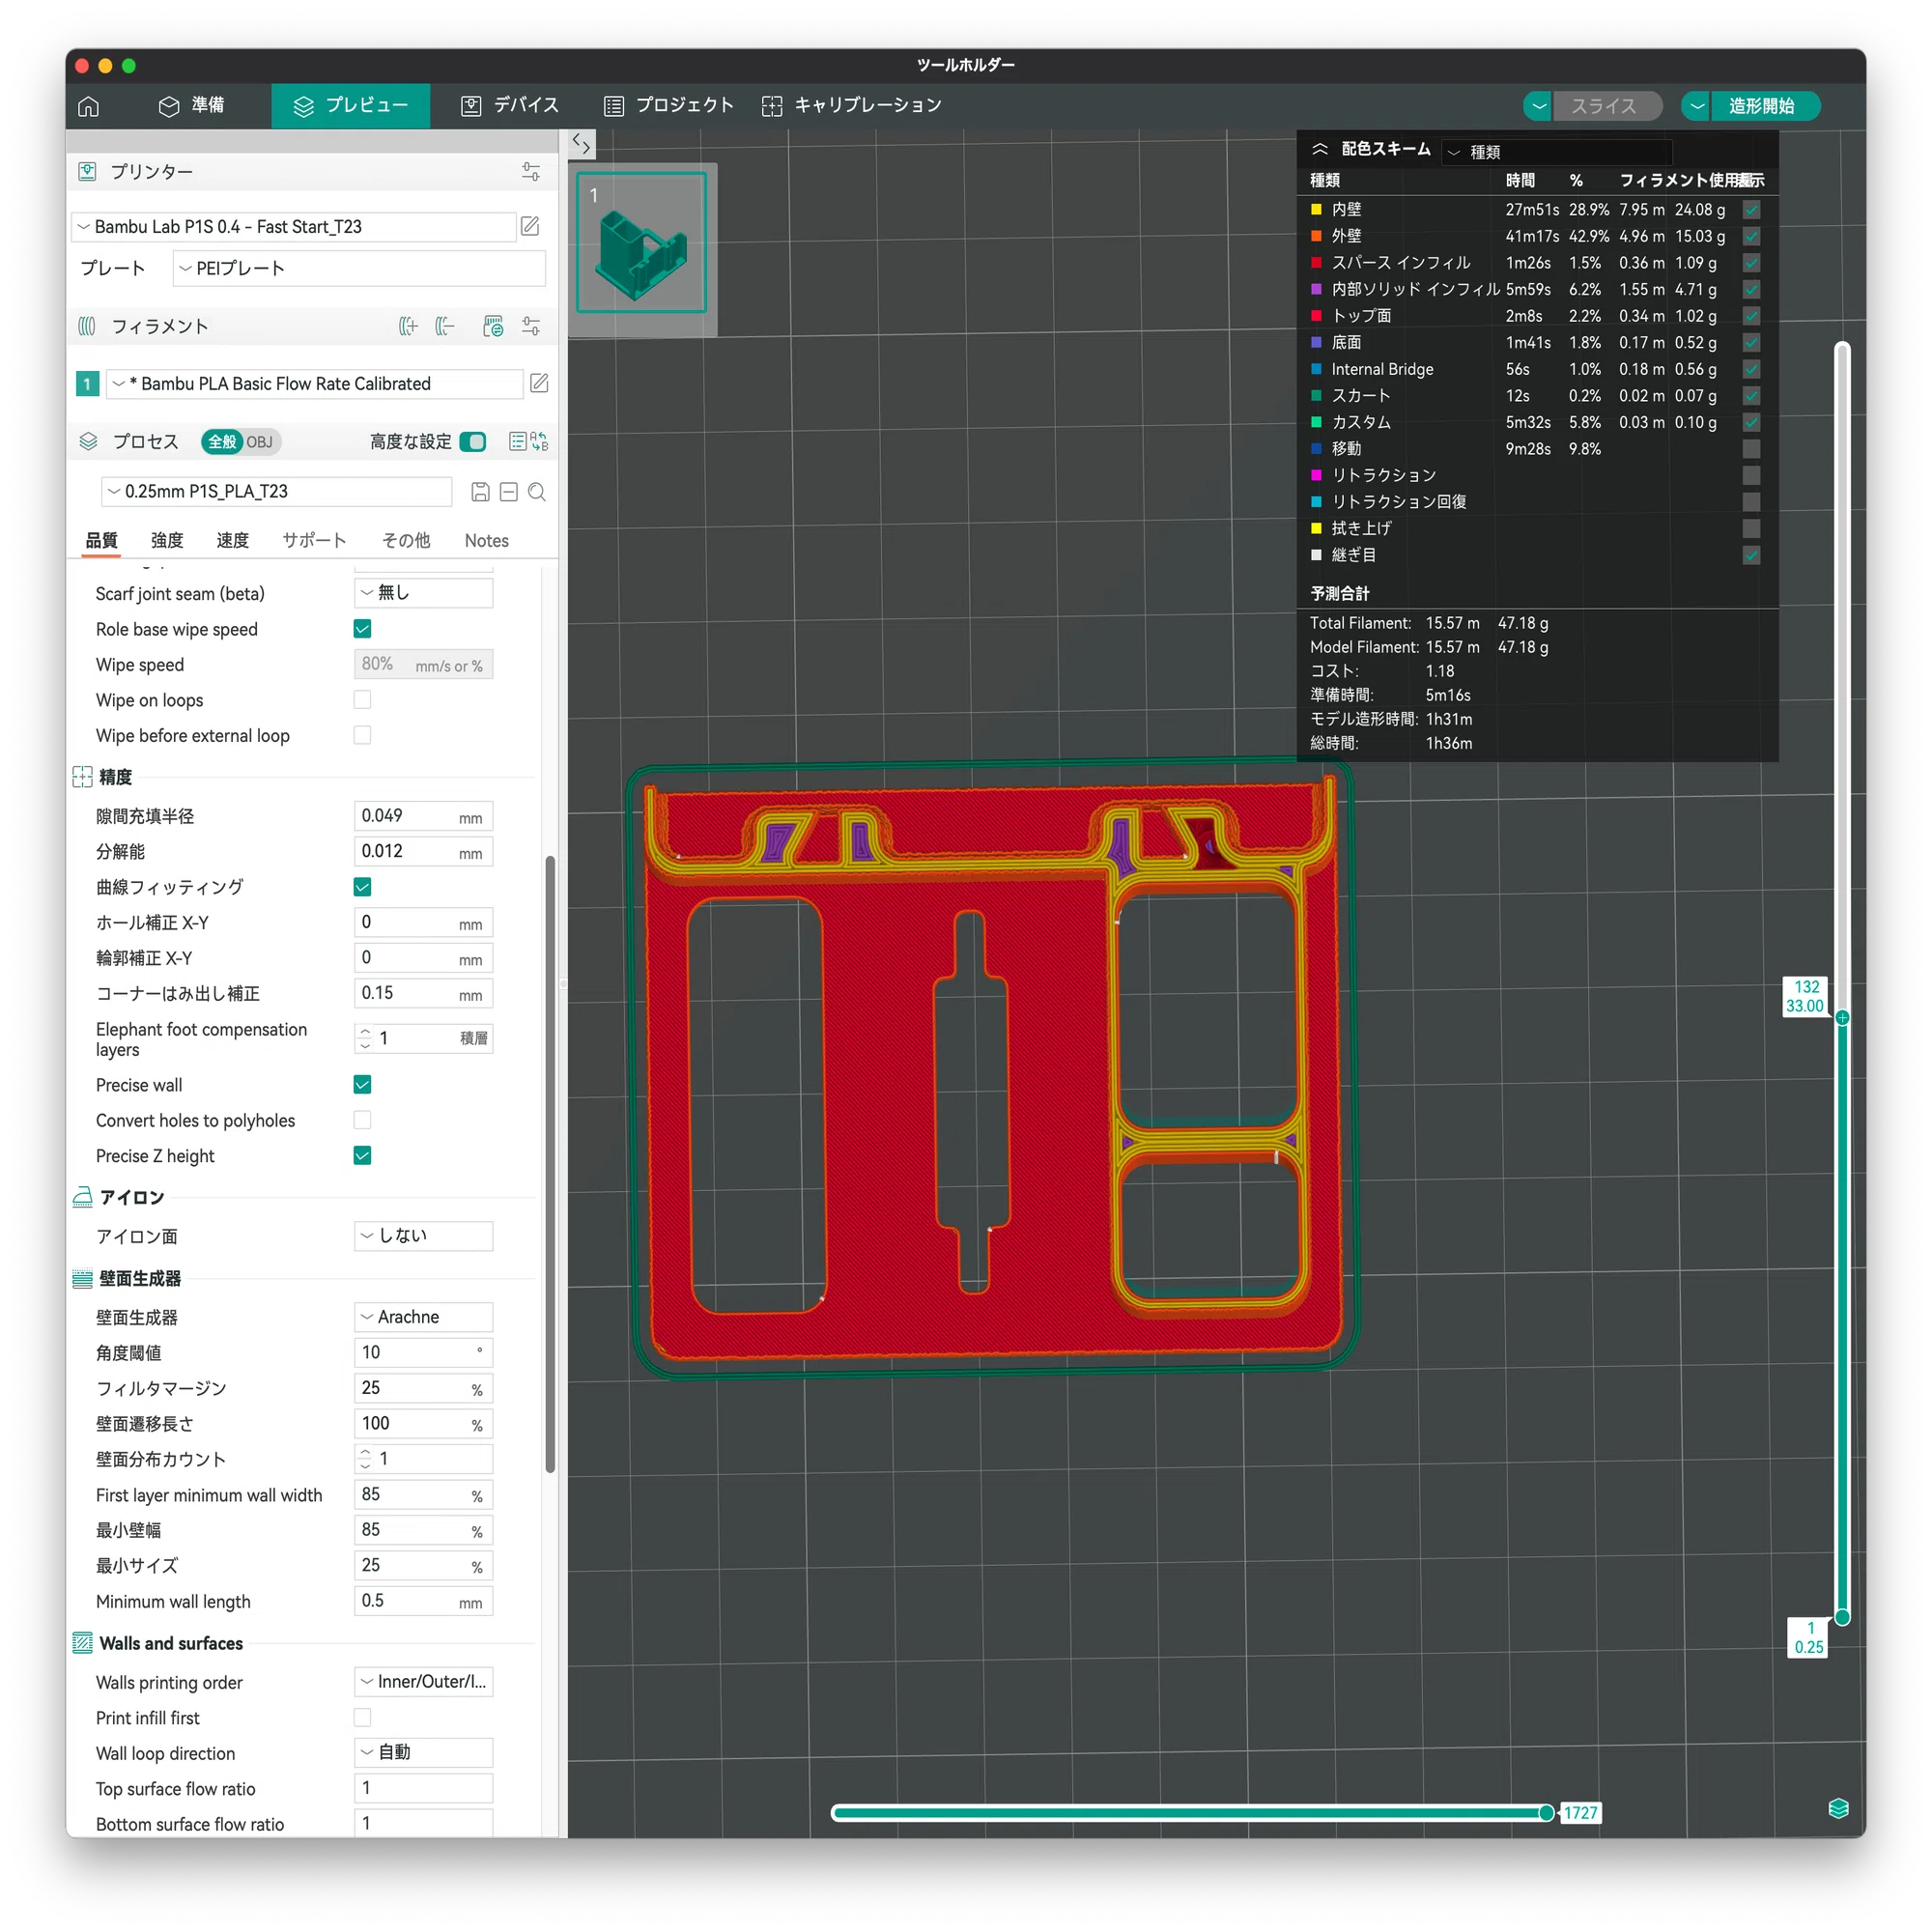
Task: Click the Start print (造形開始) button
Action: pos(1765,106)
